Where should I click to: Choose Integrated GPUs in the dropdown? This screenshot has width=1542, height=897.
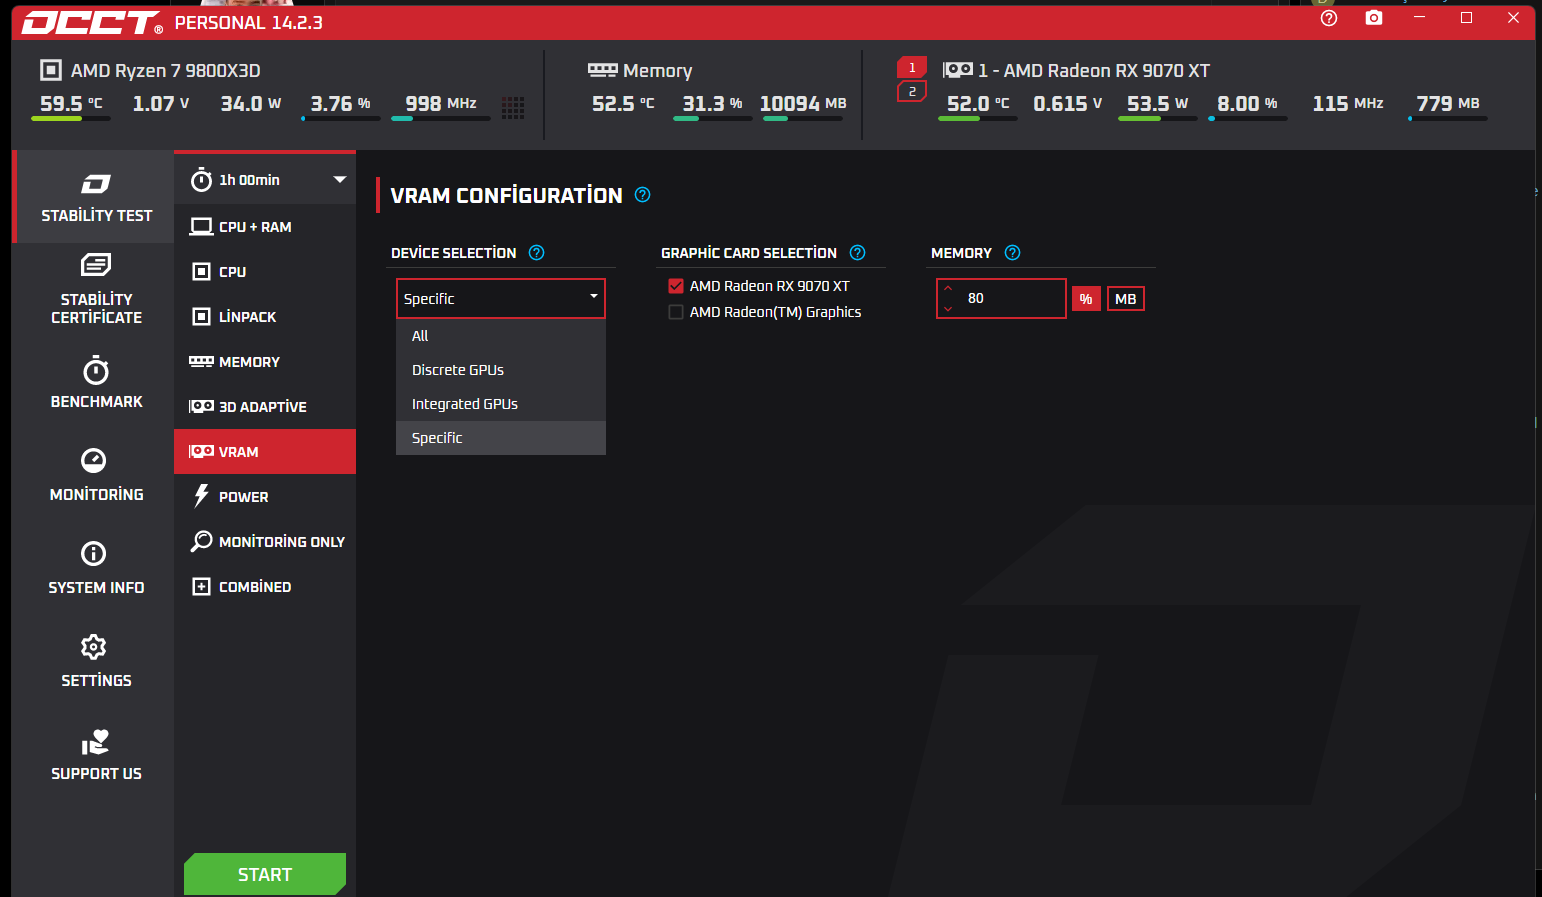(x=501, y=404)
